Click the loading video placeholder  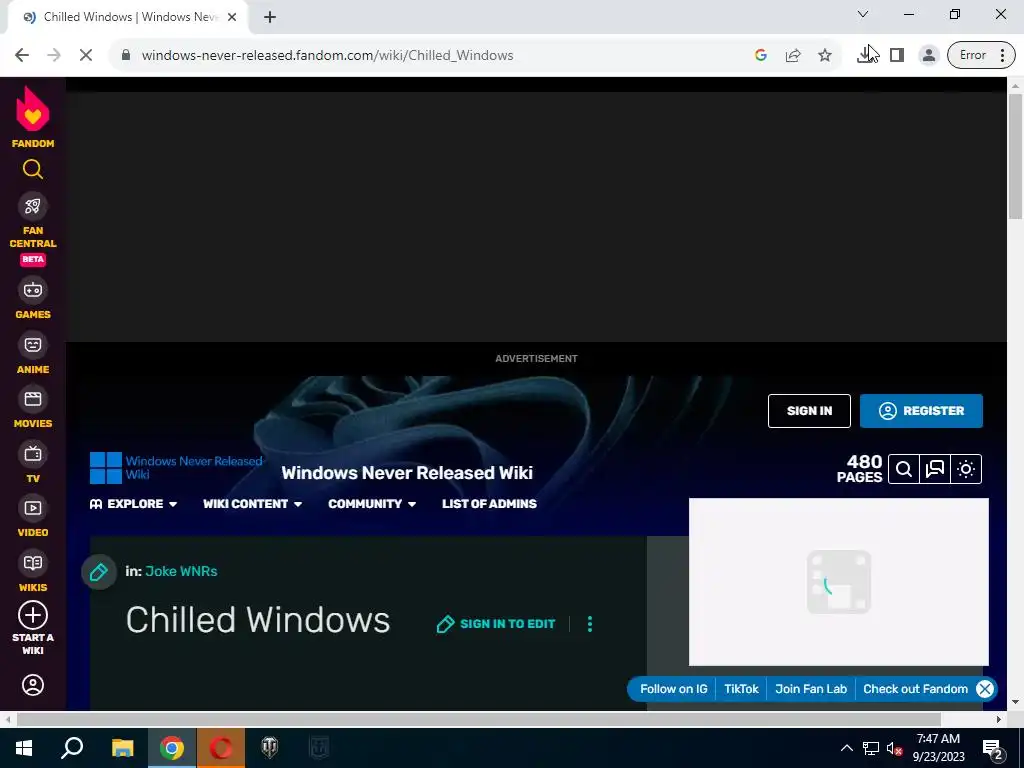(839, 582)
